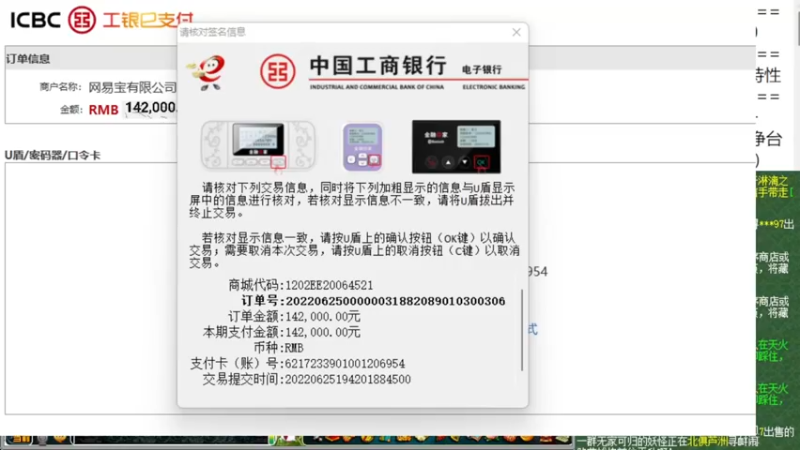Click the 本期支付金额 142,000.00元 line
This screenshot has width=800, height=450.
(x=281, y=333)
